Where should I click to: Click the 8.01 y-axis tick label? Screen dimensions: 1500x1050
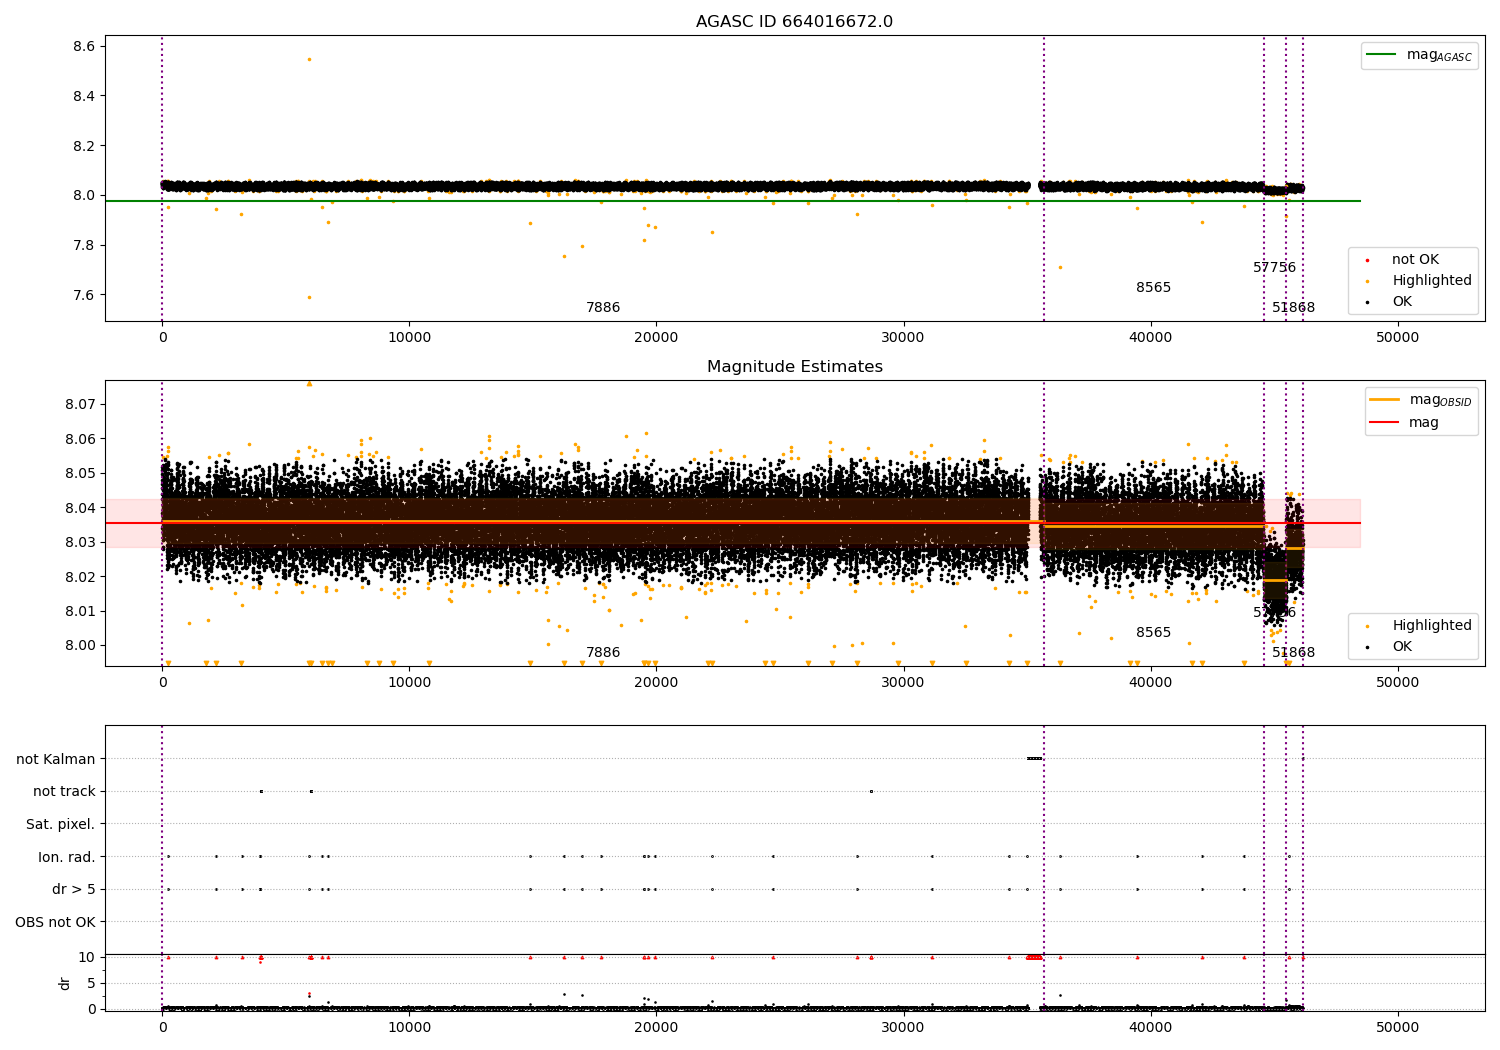[80, 611]
